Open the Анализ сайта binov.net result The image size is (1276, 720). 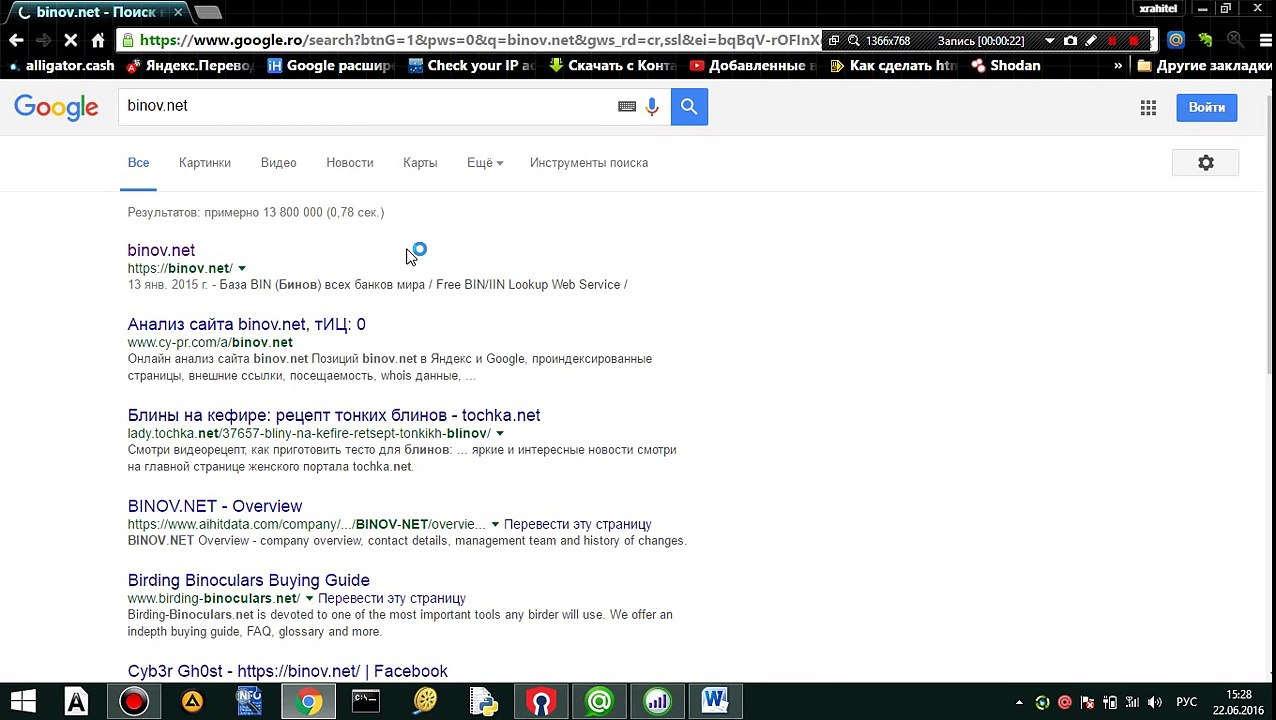pyautogui.click(x=246, y=324)
